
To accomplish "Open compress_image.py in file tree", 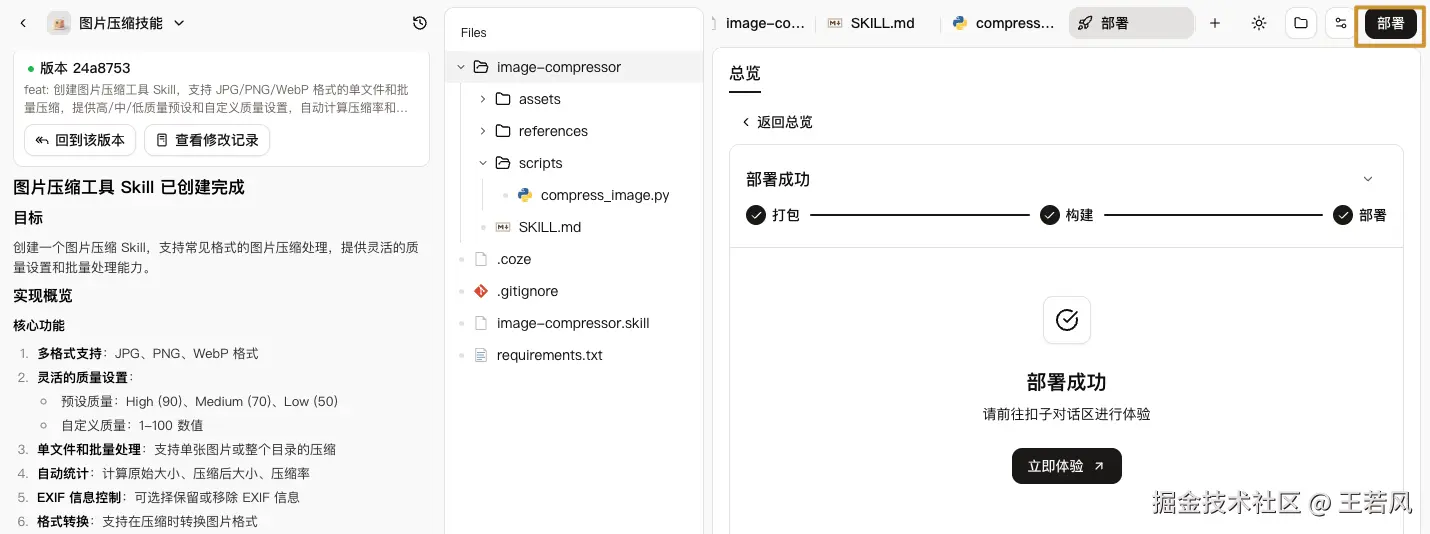I will (604, 195).
